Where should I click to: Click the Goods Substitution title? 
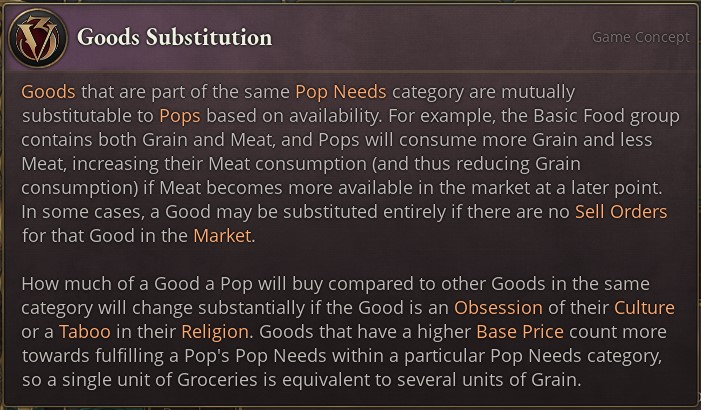tap(174, 38)
